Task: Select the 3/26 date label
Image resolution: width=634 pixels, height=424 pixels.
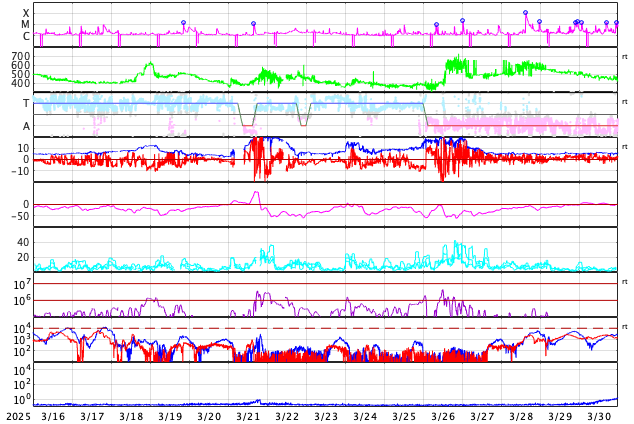Action: [443, 416]
